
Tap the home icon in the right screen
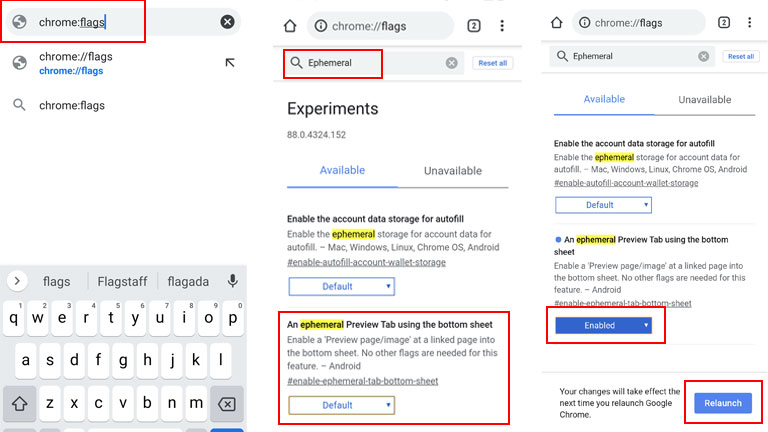tap(556, 23)
